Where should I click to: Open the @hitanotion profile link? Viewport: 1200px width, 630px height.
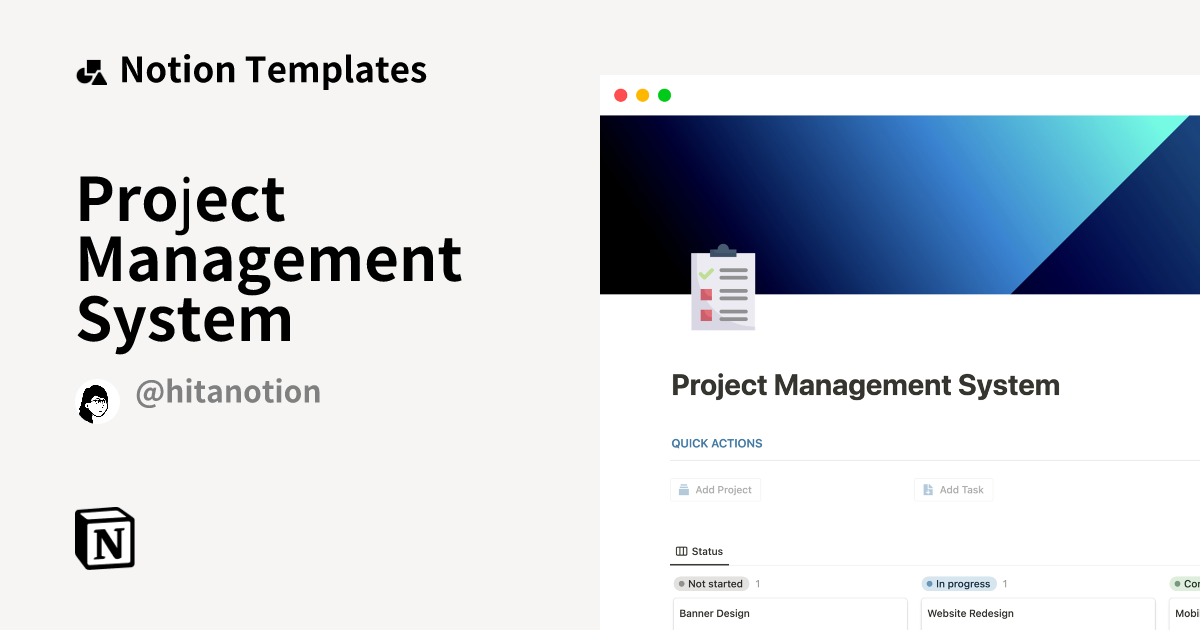click(228, 392)
